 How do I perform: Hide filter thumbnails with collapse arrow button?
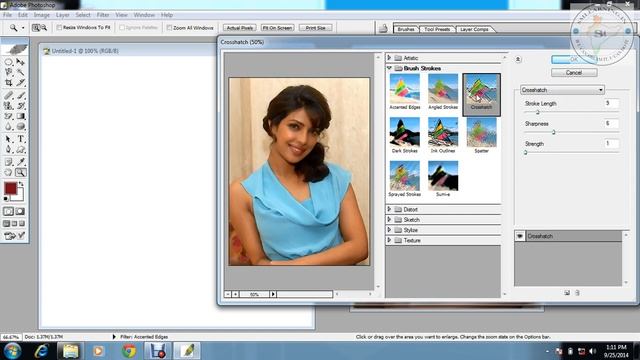518,60
